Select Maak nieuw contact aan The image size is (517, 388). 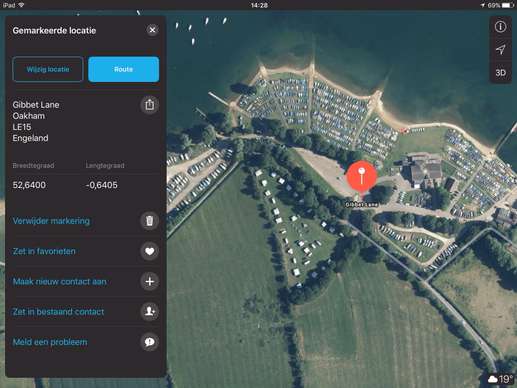coord(59,281)
